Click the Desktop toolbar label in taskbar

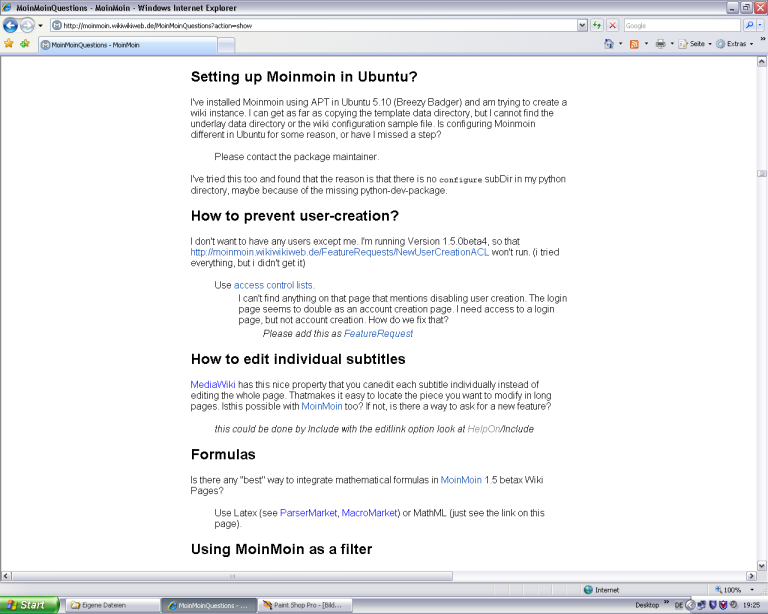click(647, 605)
